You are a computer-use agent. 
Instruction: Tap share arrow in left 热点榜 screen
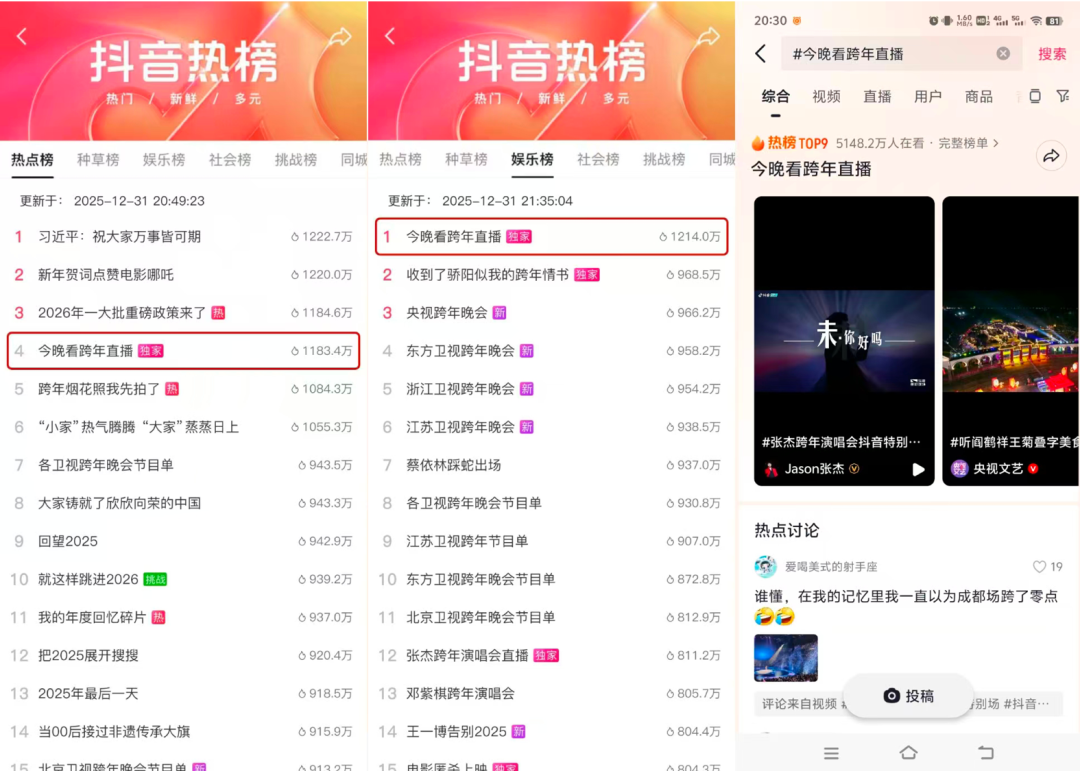tap(340, 37)
